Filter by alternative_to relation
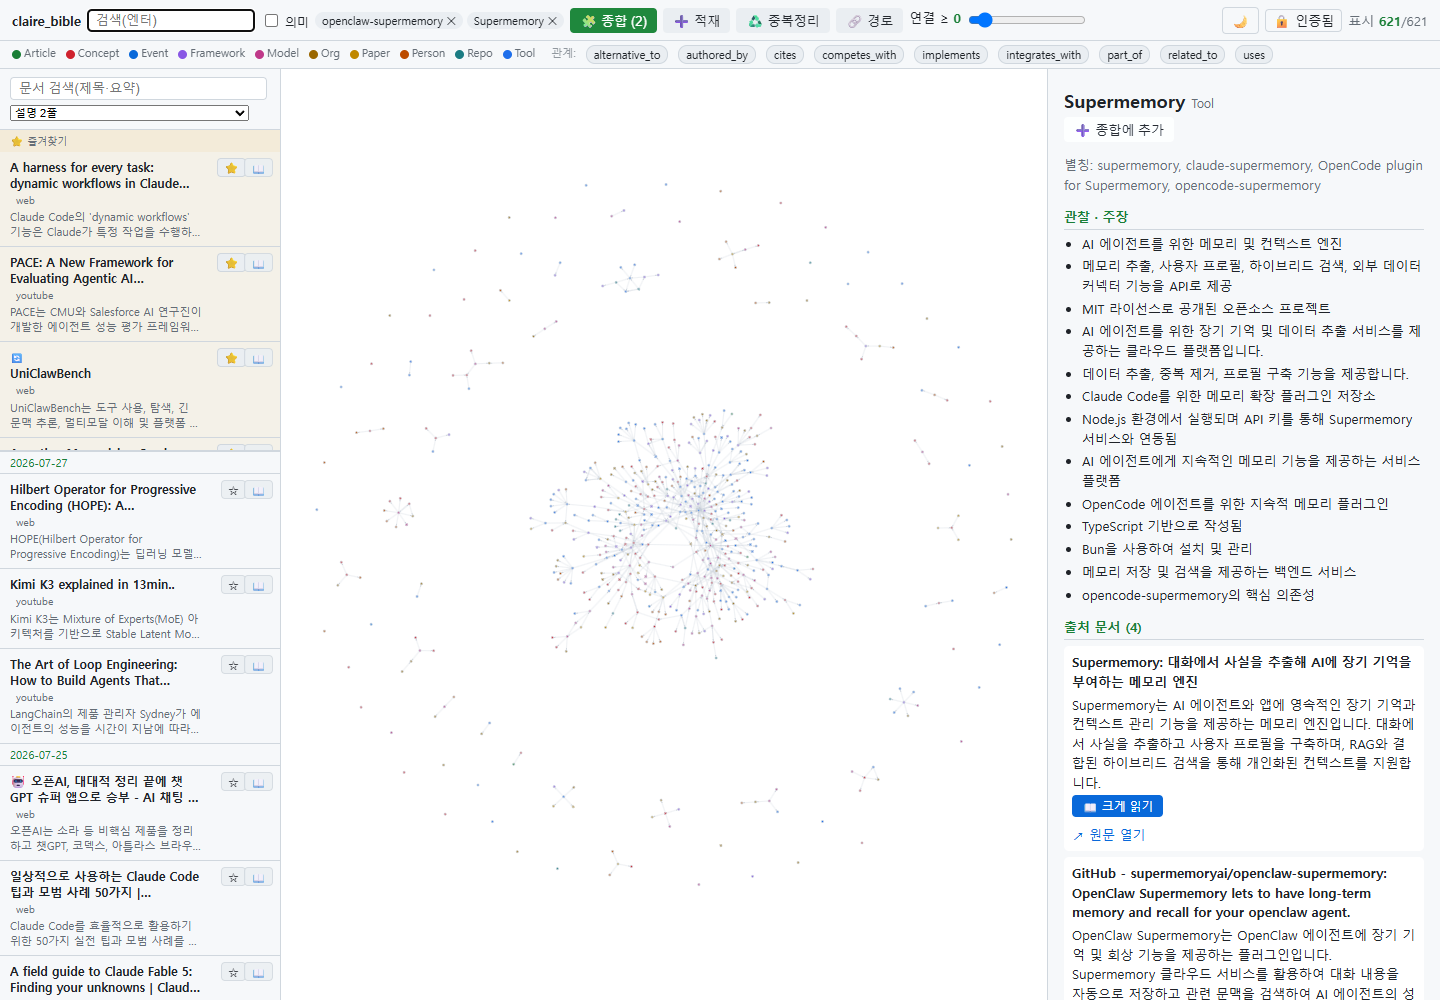This screenshot has width=1440, height=1000. click(627, 55)
